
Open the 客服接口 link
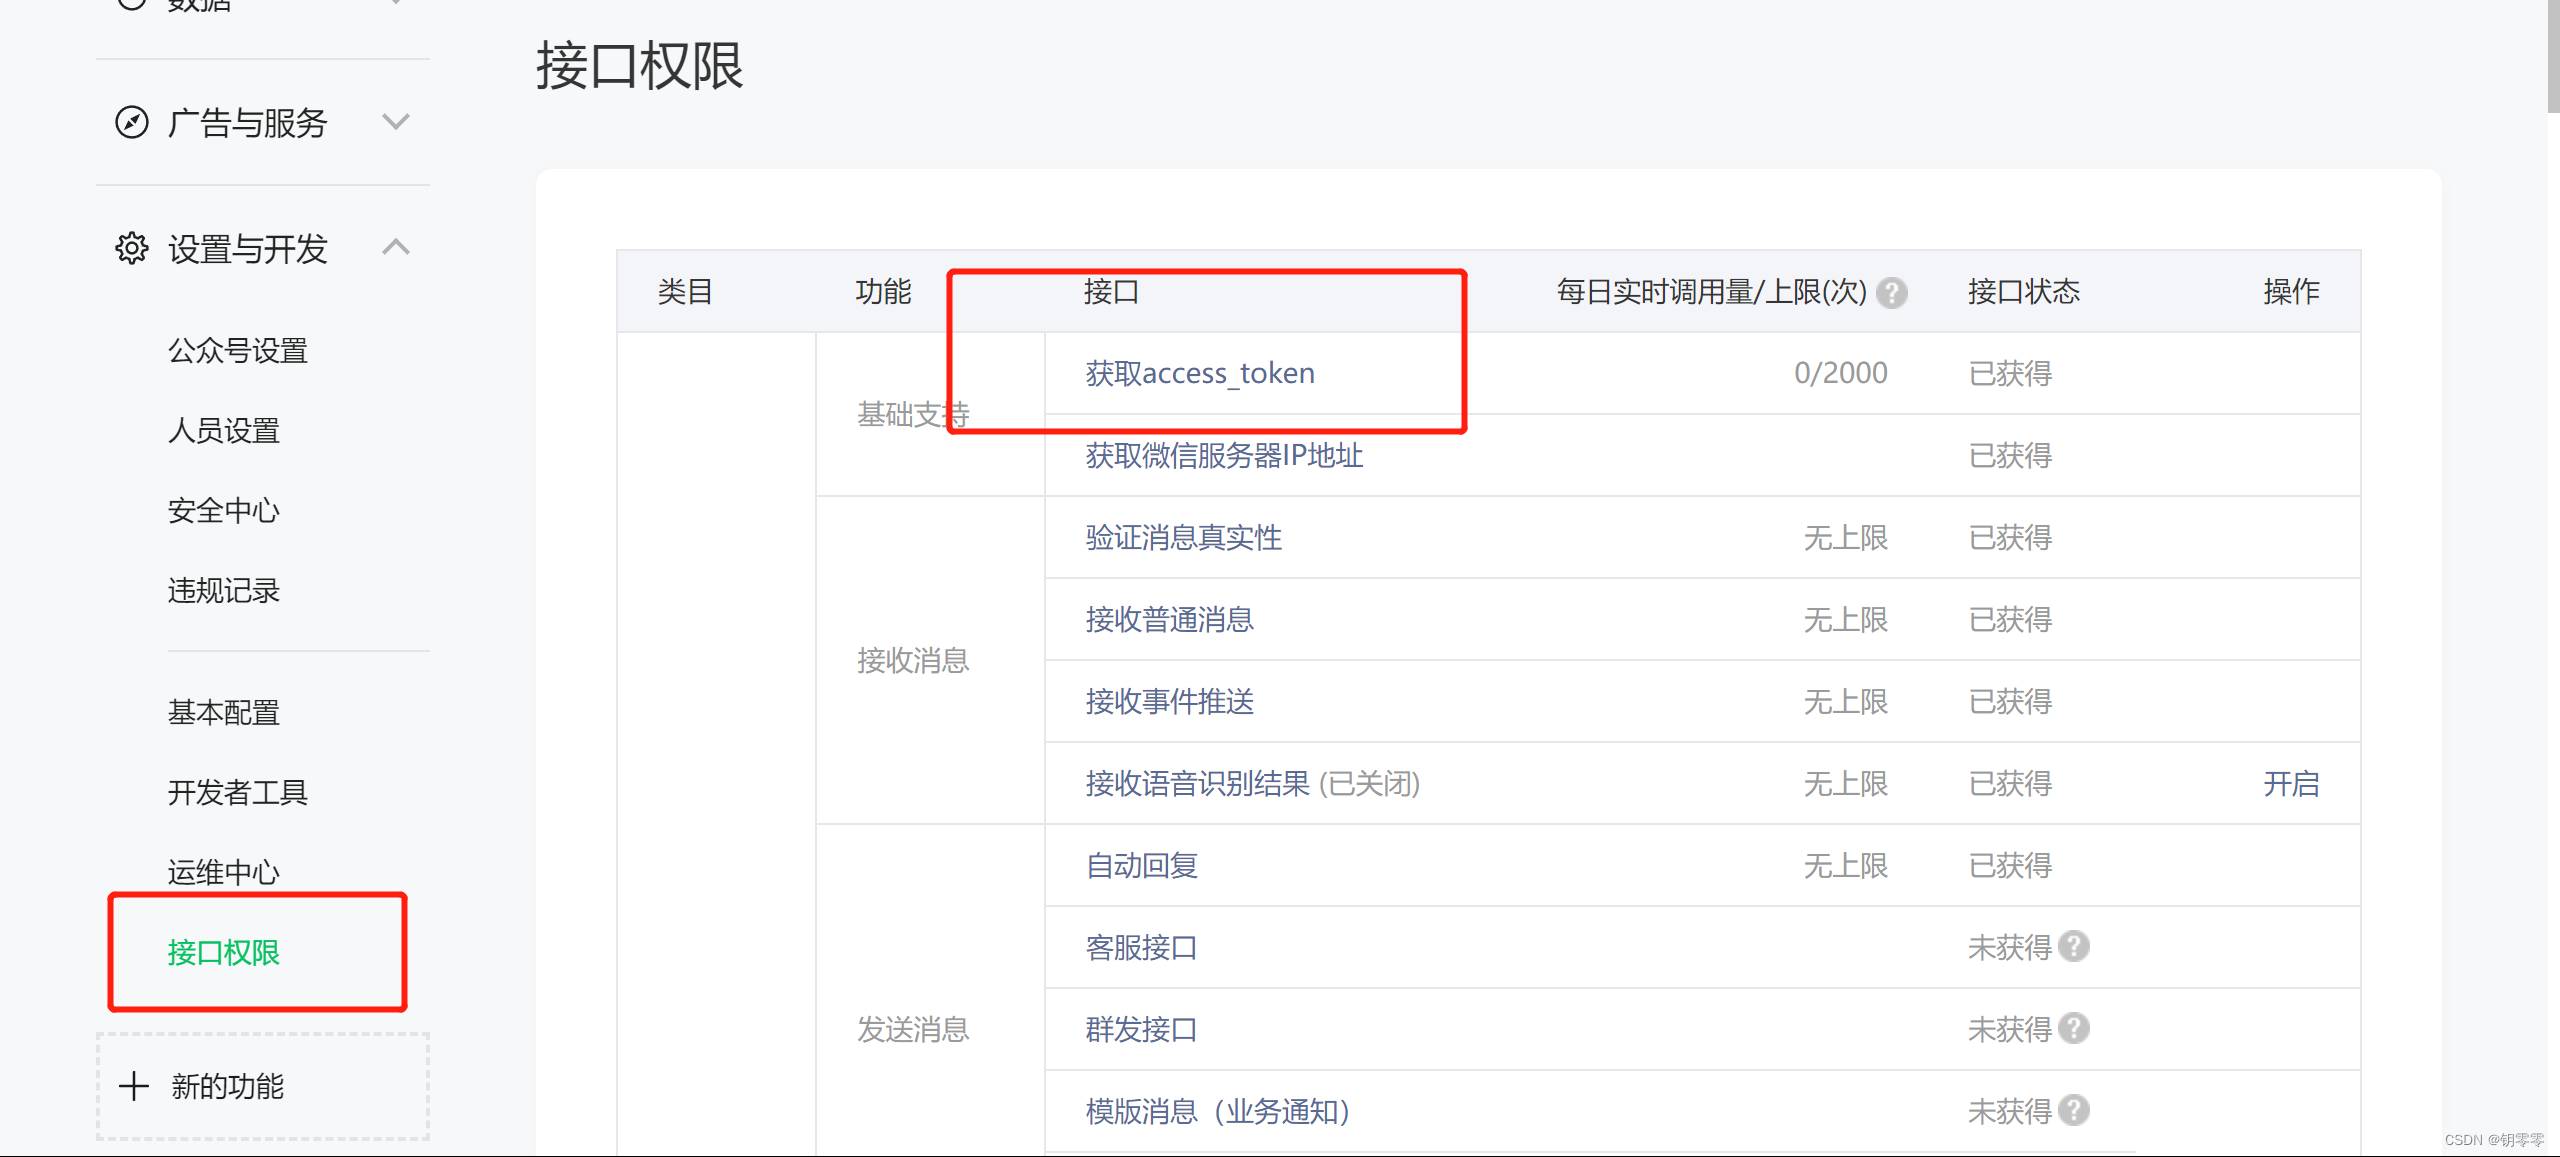pyautogui.click(x=1142, y=948)
